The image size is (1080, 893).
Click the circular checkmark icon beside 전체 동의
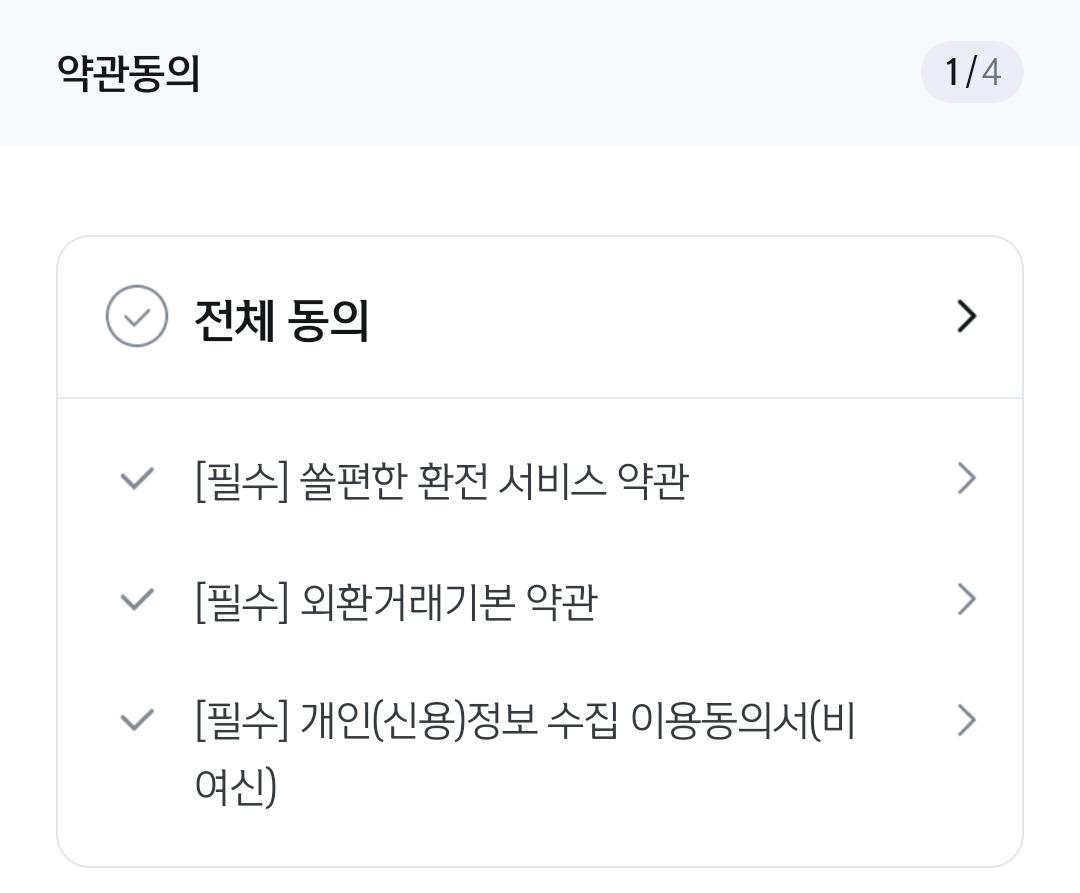[137, 316]
